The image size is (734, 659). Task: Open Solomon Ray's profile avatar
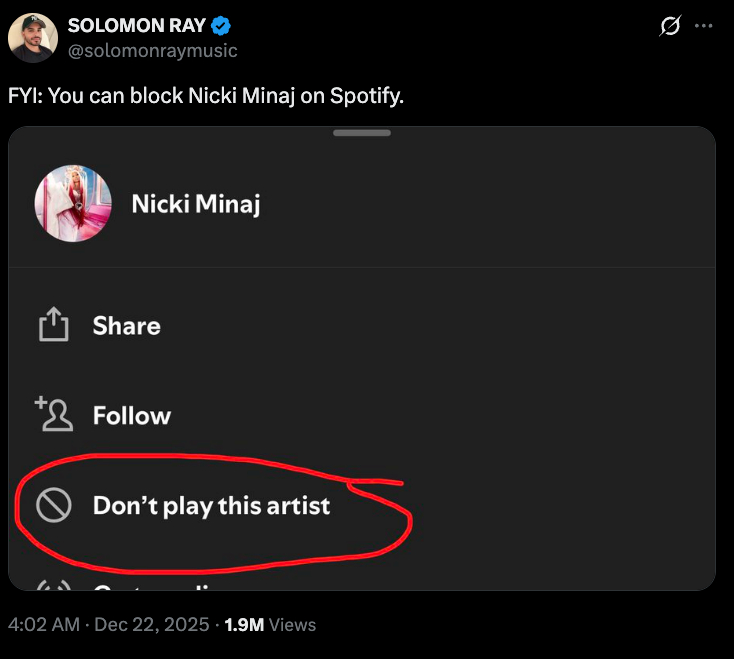(x=33, y=38)
